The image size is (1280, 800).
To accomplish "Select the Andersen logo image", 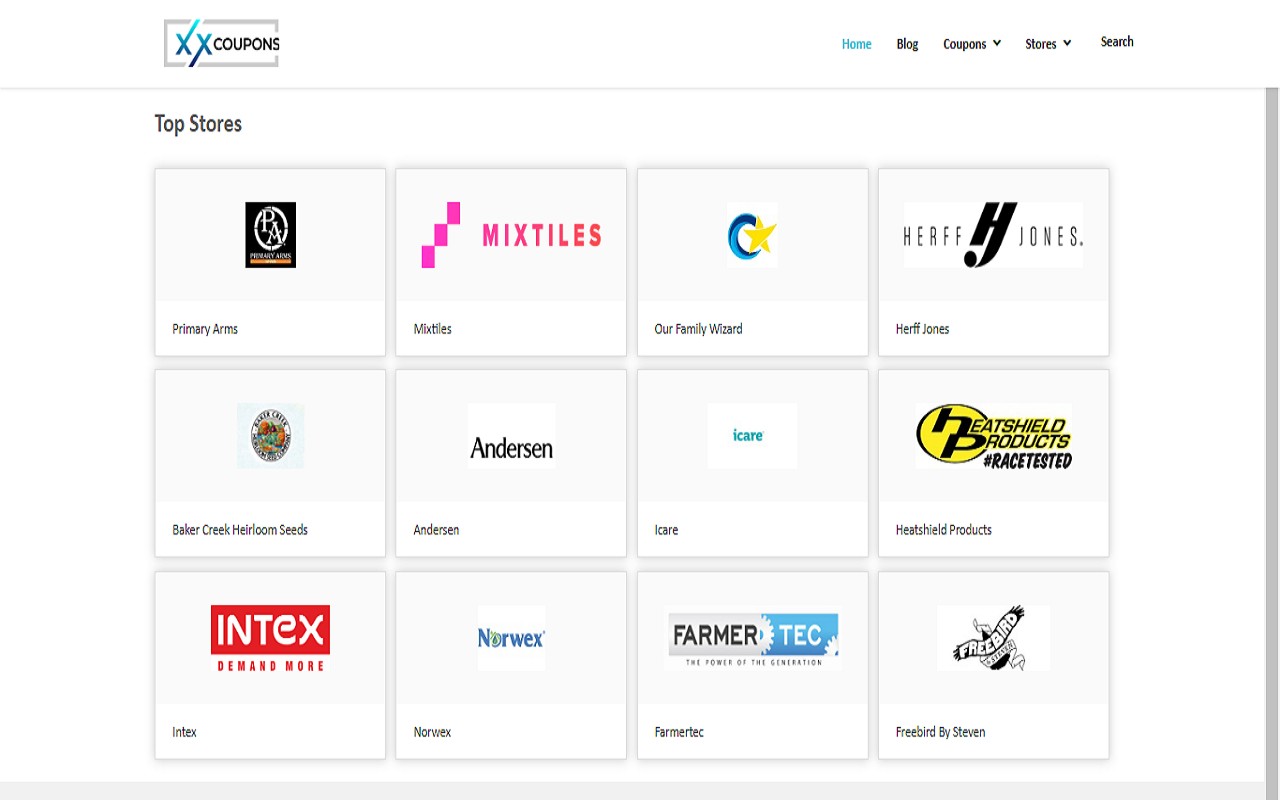I will 511,436.
